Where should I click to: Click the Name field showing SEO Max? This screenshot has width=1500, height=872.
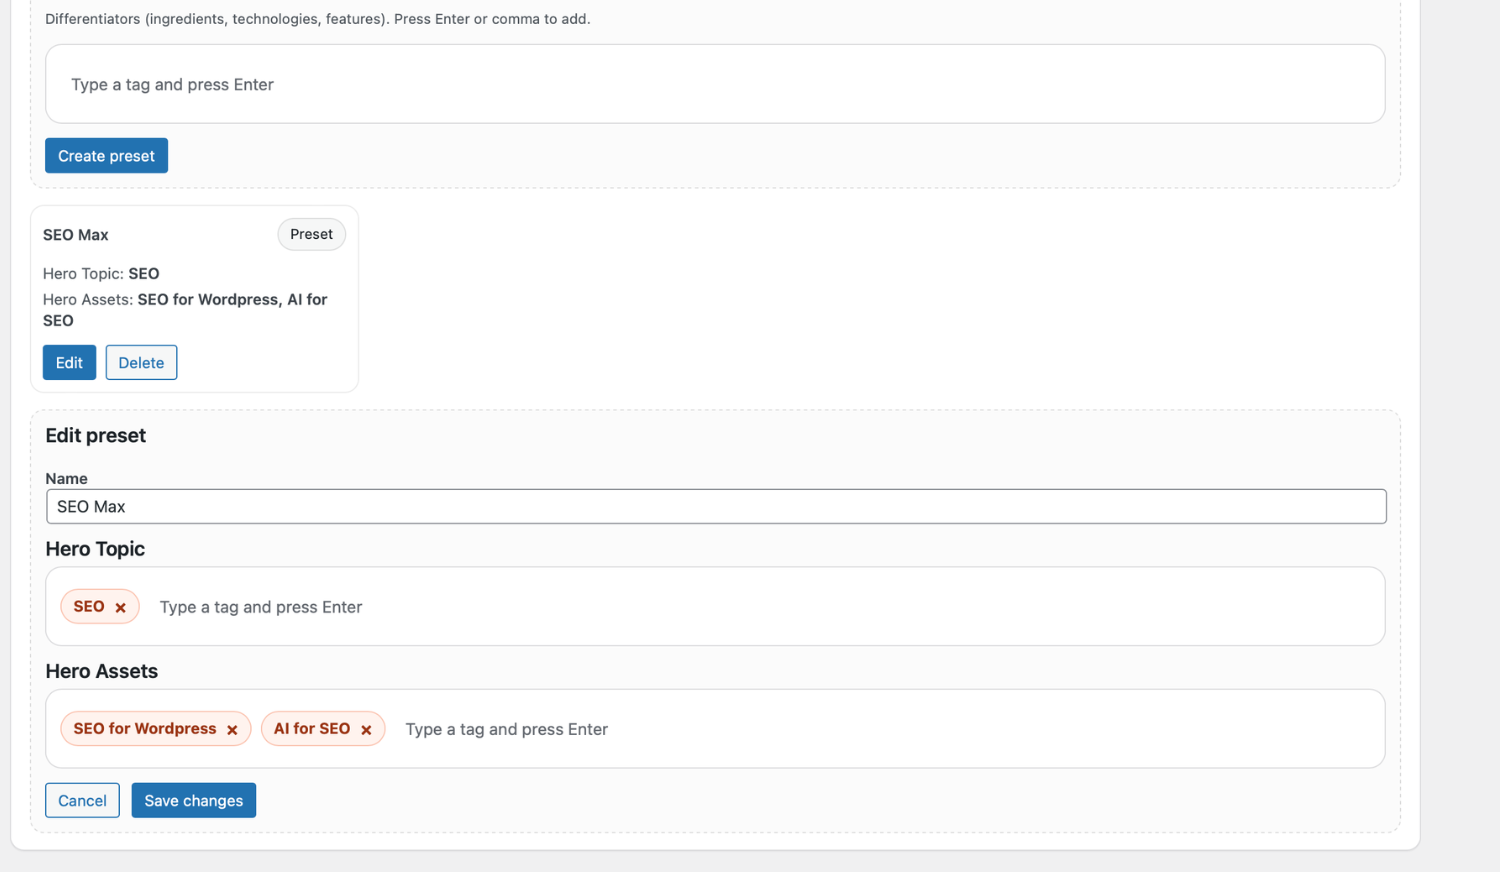click(x=400, y=506)
